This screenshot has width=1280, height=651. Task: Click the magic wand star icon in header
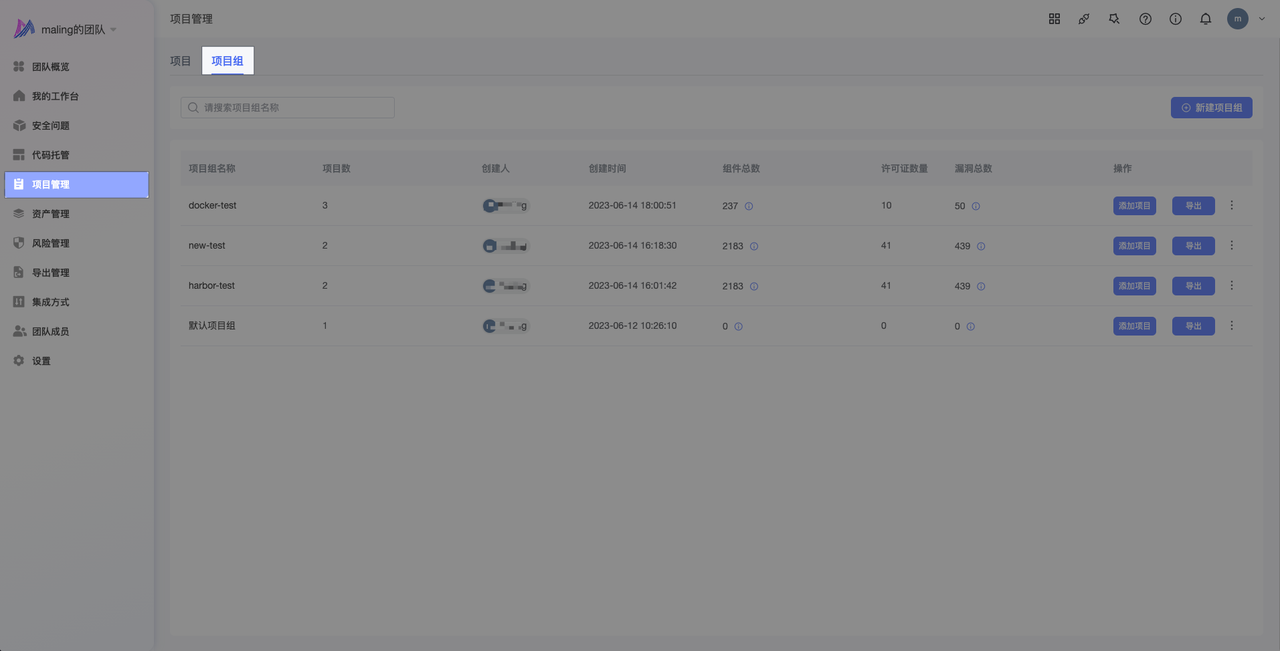point(1114,19)
